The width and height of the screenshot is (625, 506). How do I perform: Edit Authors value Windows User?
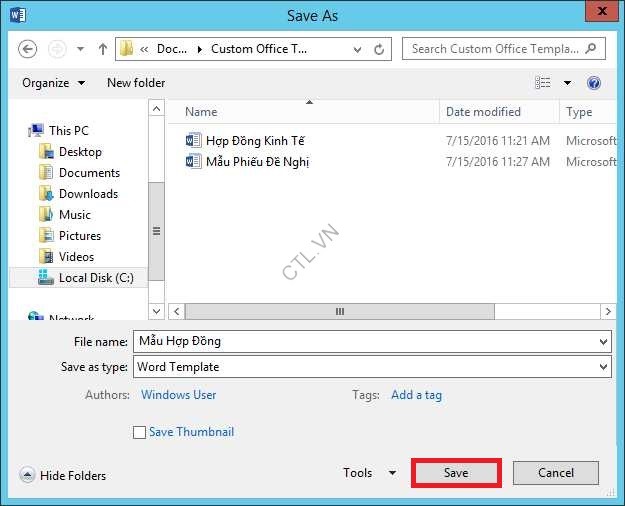coord(179,395)
